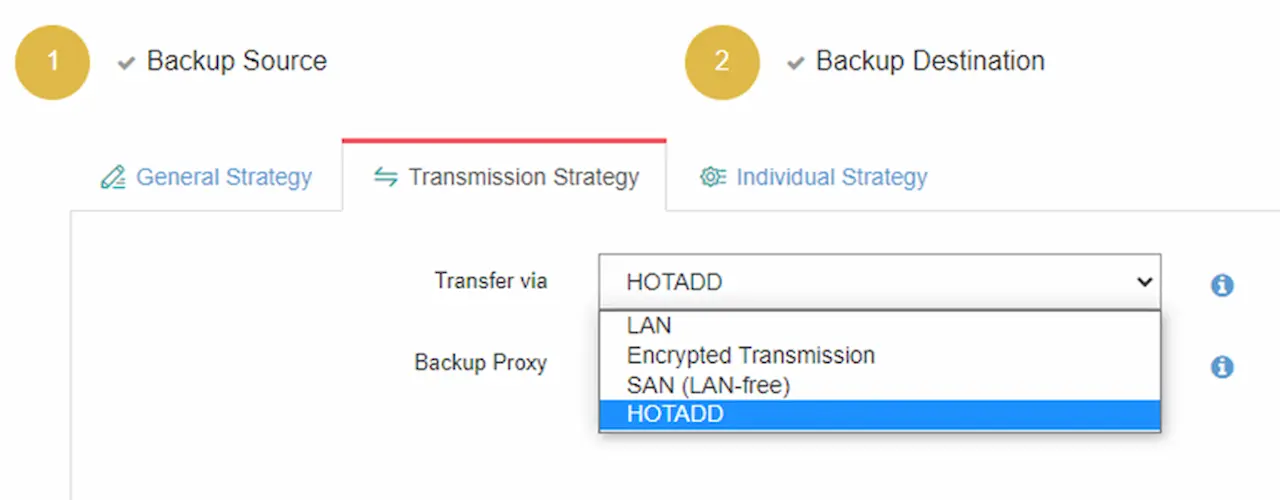Click the step 2 gold circle
1280x500 pixels.
click(x=722, y=61)
